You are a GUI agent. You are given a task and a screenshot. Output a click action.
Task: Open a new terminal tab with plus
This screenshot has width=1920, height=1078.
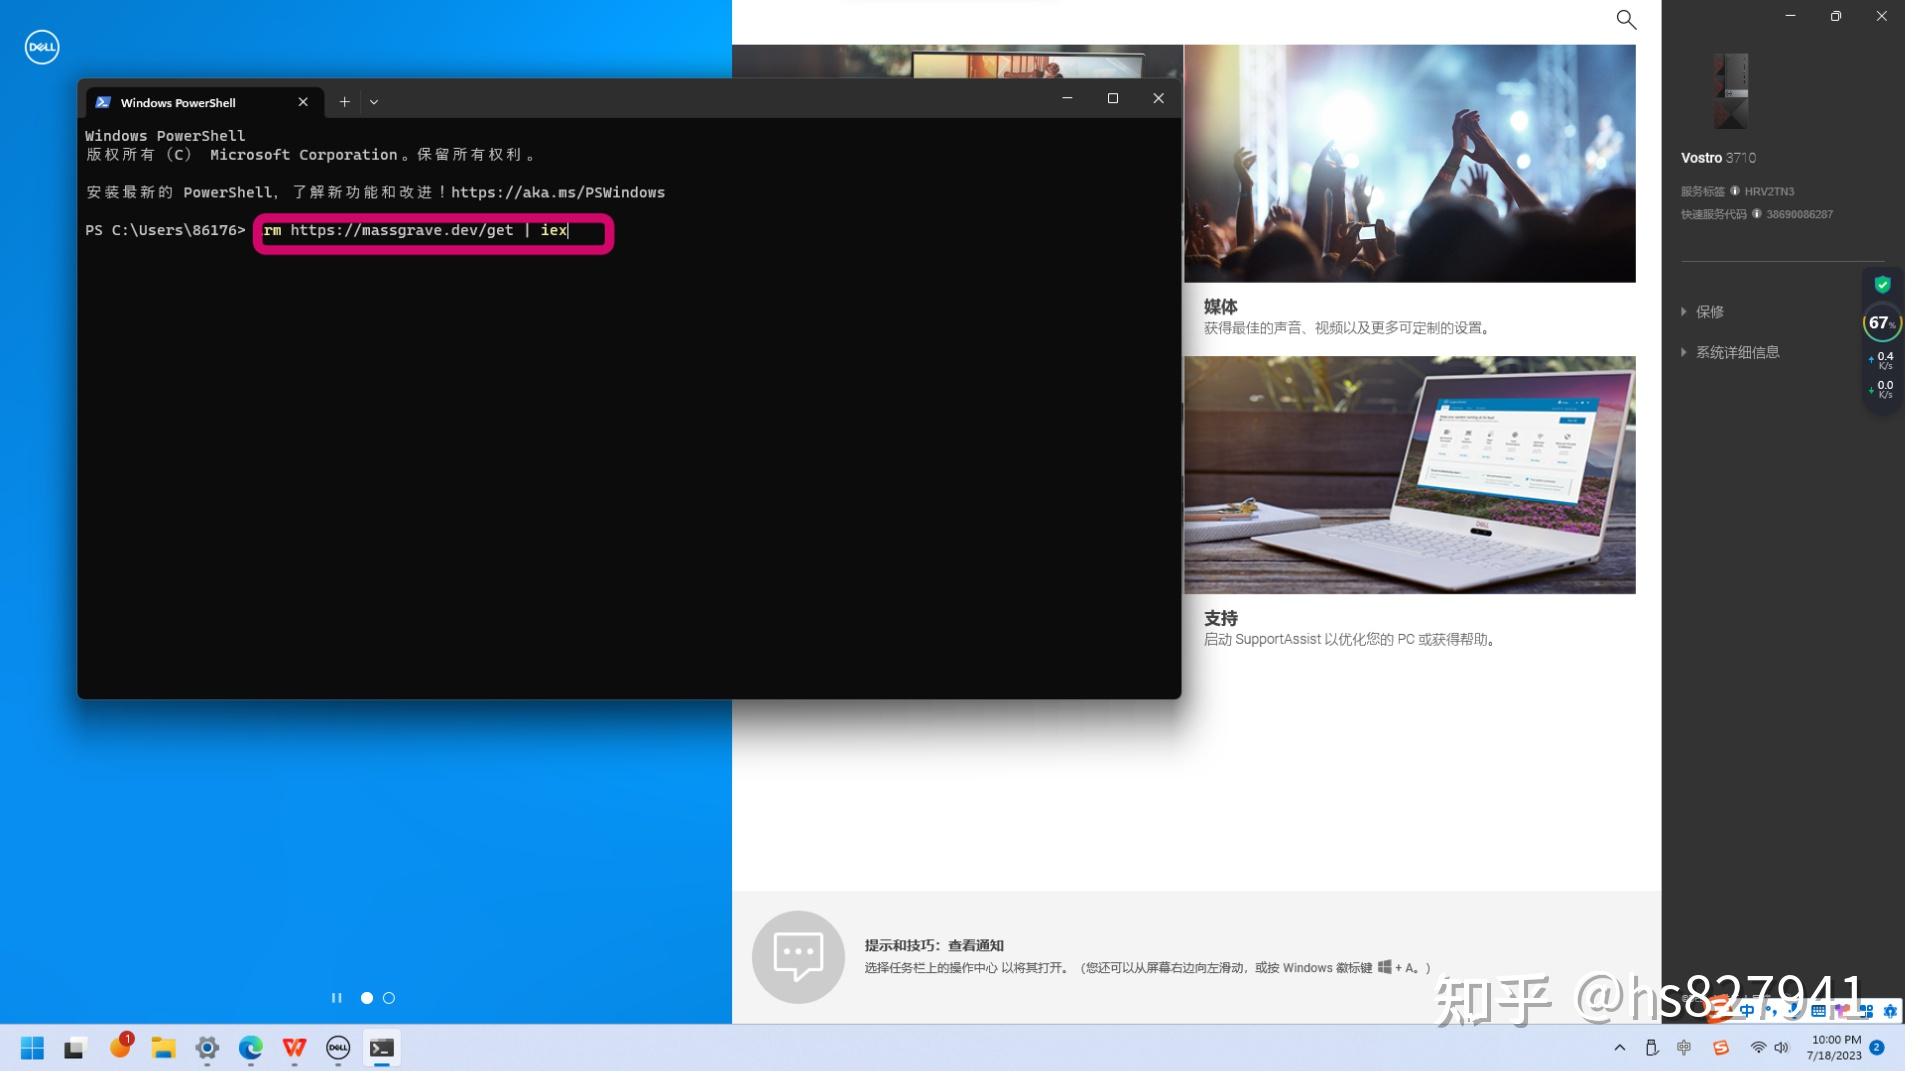point(347,103)
